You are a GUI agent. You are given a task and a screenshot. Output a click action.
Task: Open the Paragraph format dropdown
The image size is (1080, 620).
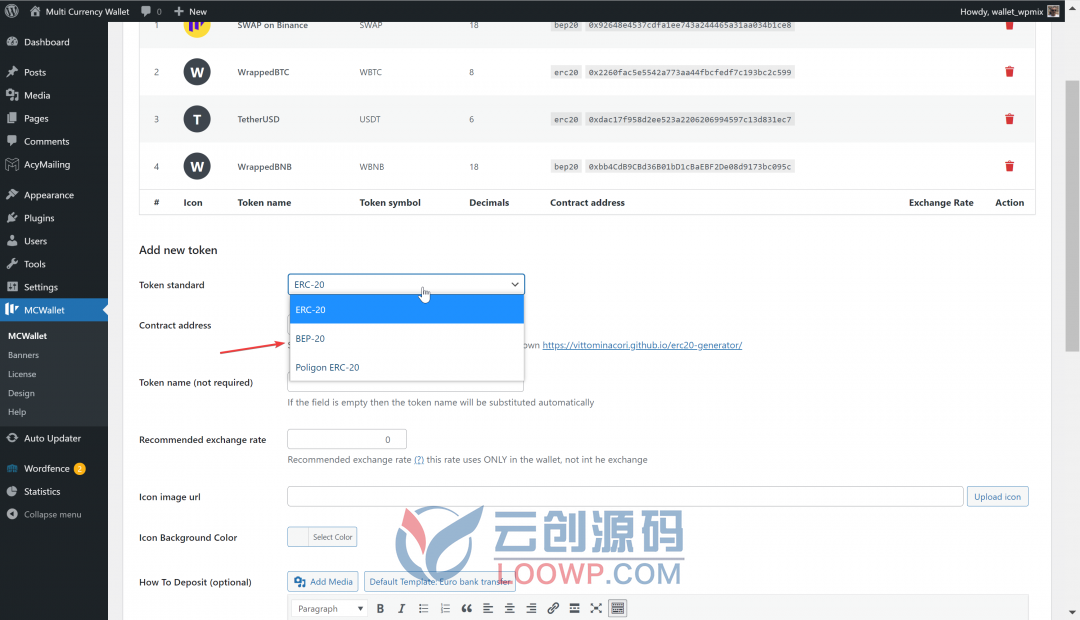pyautogui.click(x=330, y=608)
